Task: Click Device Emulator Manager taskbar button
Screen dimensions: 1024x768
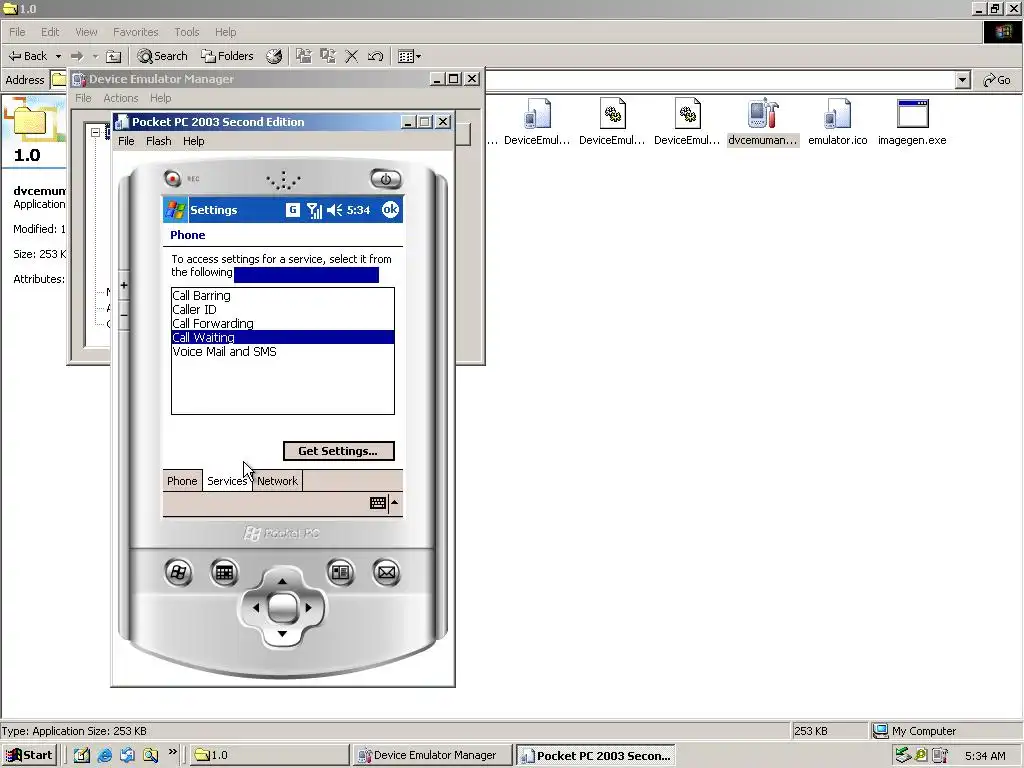Action: (x=432, y=755)
